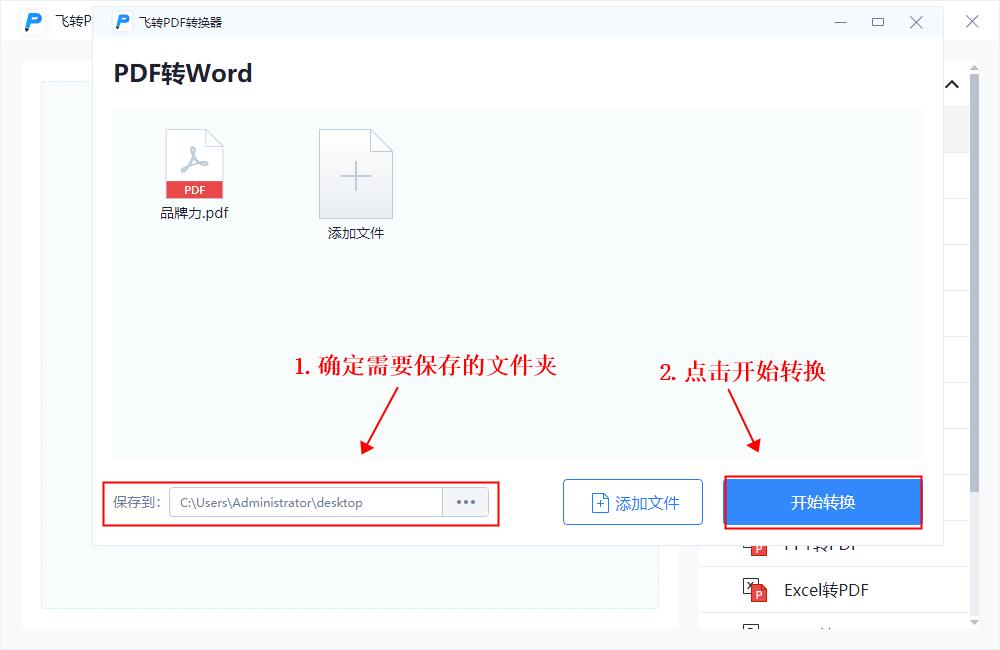Open folder browser via the ellipsis button

tap(465, 502)
